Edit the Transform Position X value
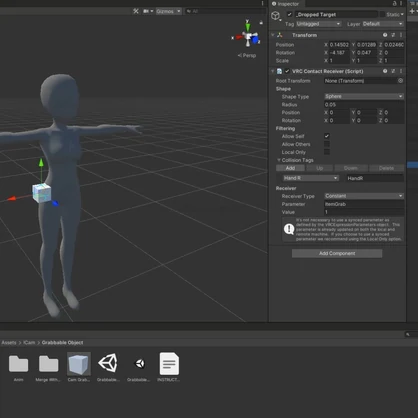 click(x=339, y=45)
